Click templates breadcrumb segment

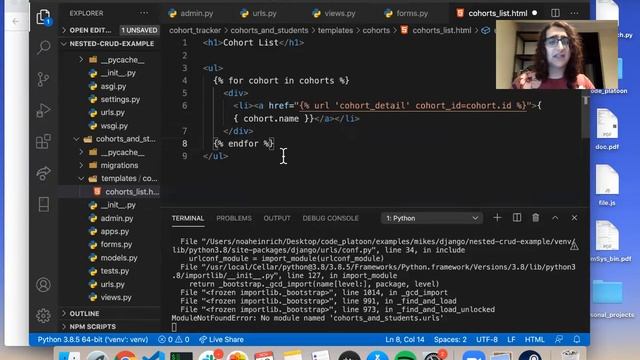pos(335,31)
